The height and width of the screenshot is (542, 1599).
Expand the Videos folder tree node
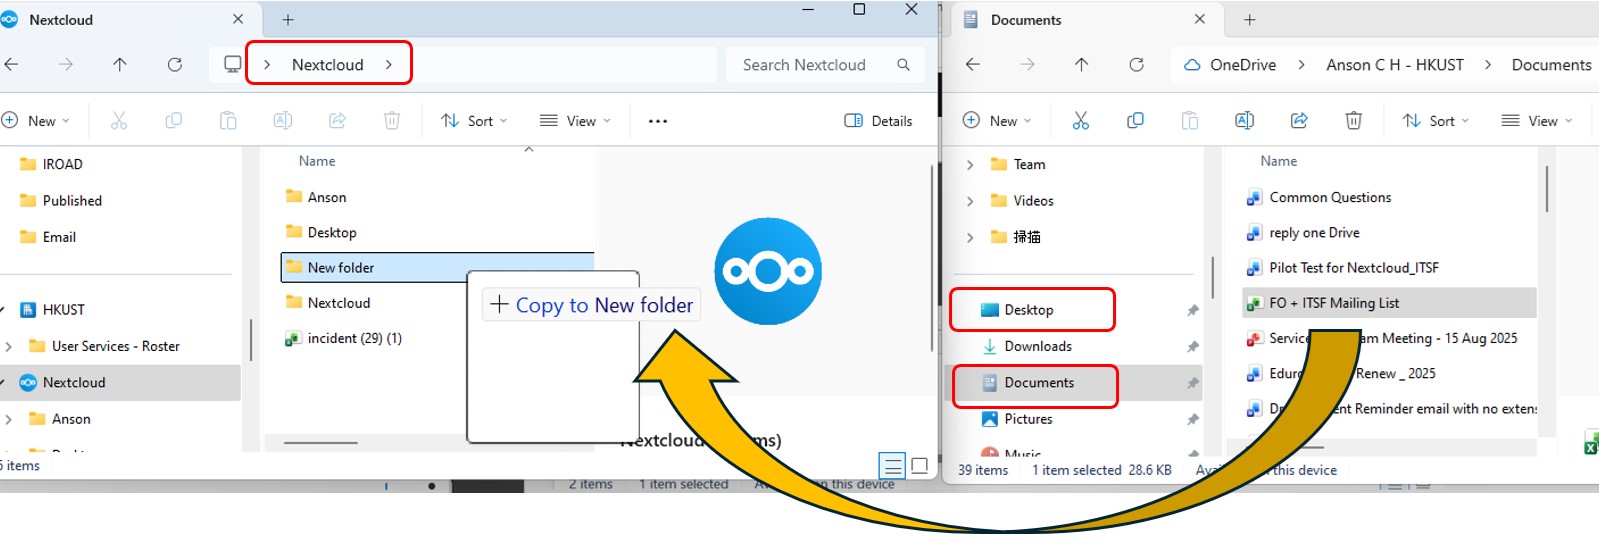coord(969,201)
